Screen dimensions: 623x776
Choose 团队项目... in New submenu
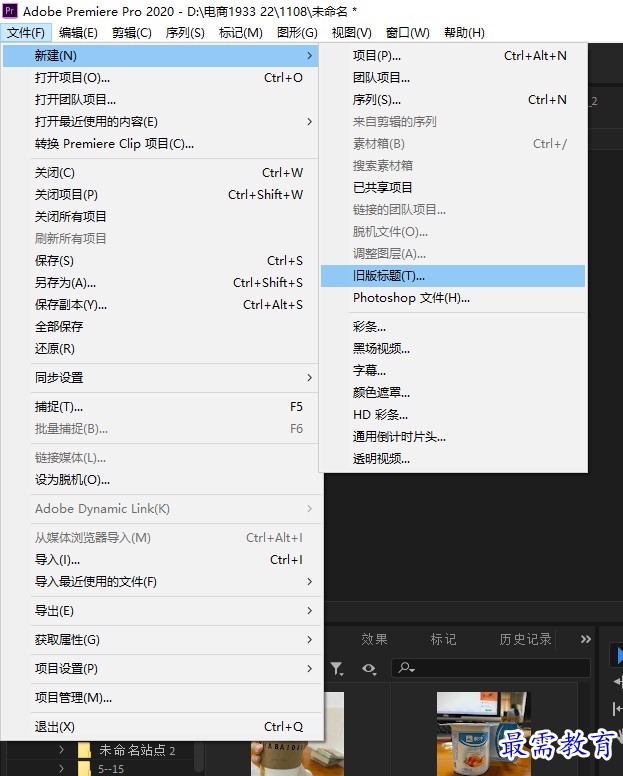(x=453, y=78)
